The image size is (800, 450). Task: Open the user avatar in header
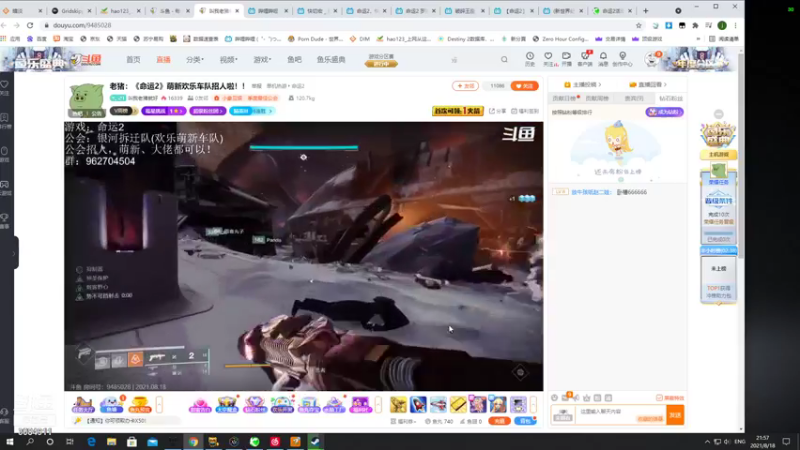coord(652,59)
